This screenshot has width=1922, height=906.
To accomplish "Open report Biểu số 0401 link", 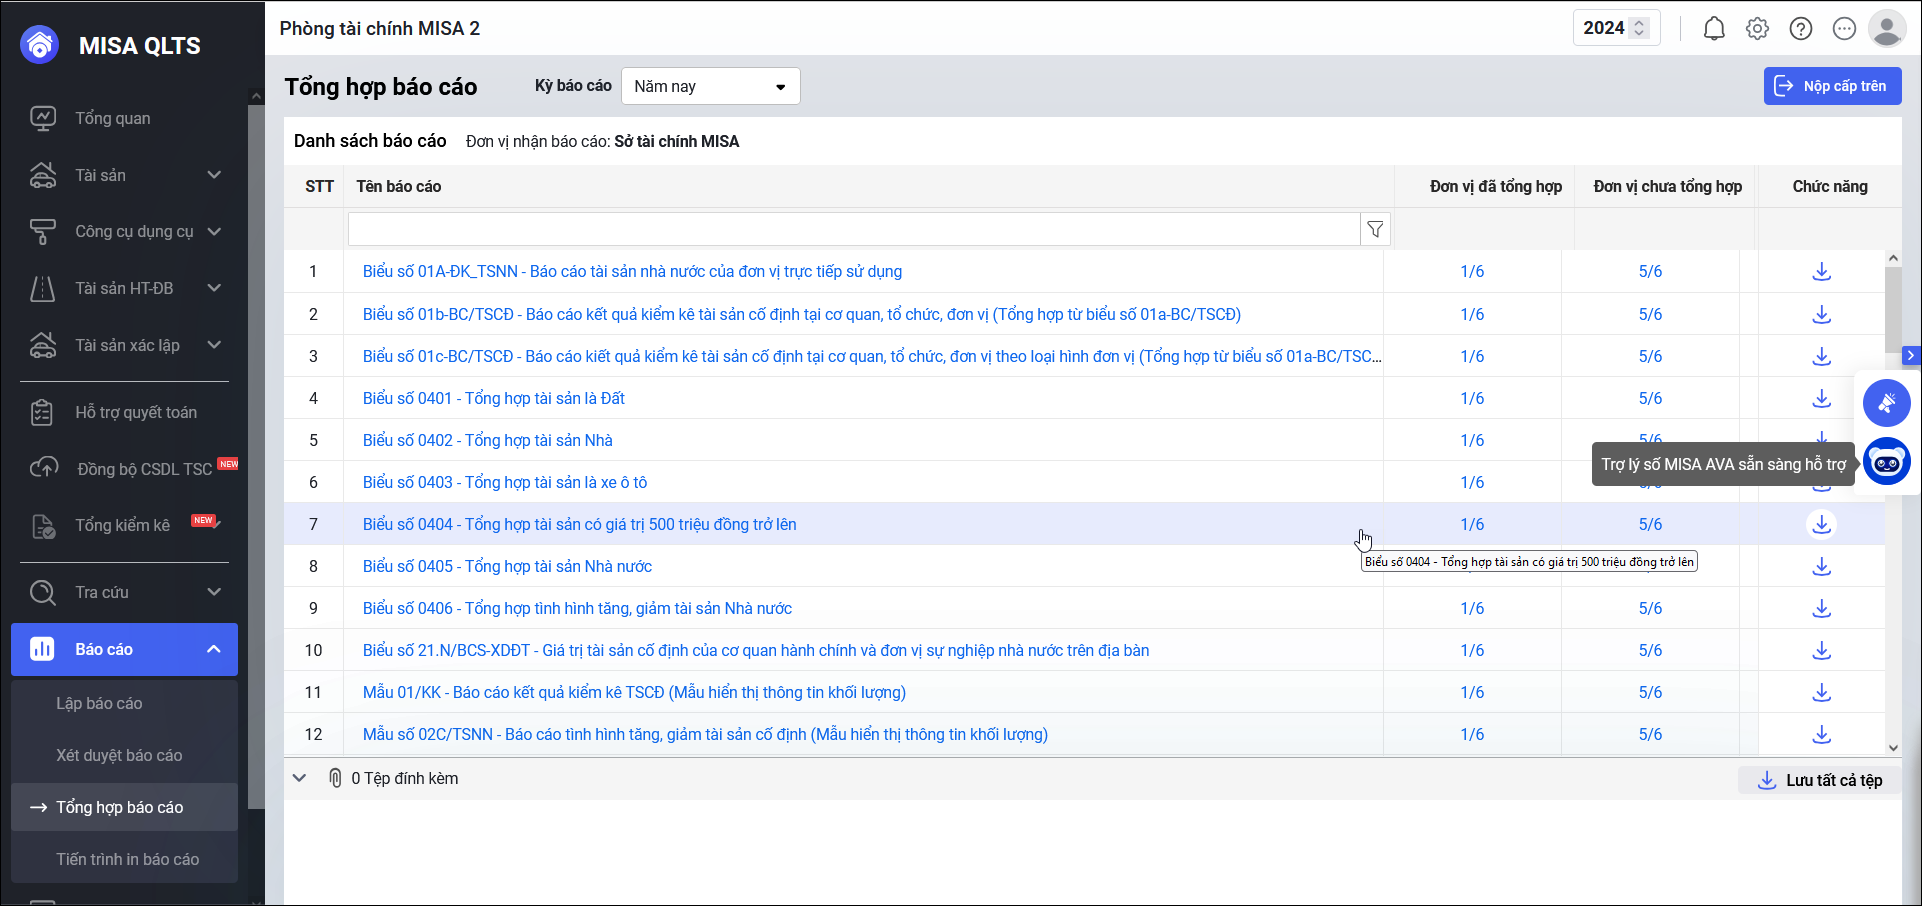I will point(493,398).
